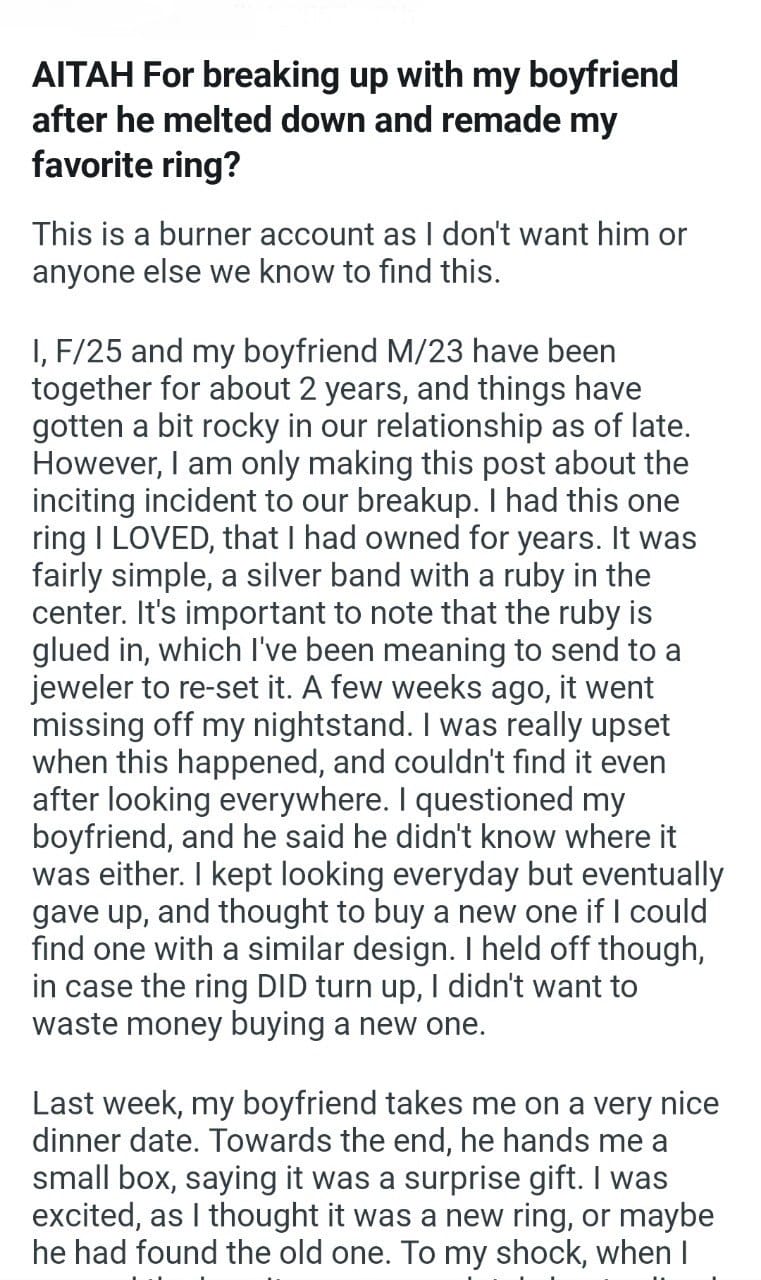Click "favorite ring?" at the title's end
The height and width of the screenshot is (1280, 761).
136,164
